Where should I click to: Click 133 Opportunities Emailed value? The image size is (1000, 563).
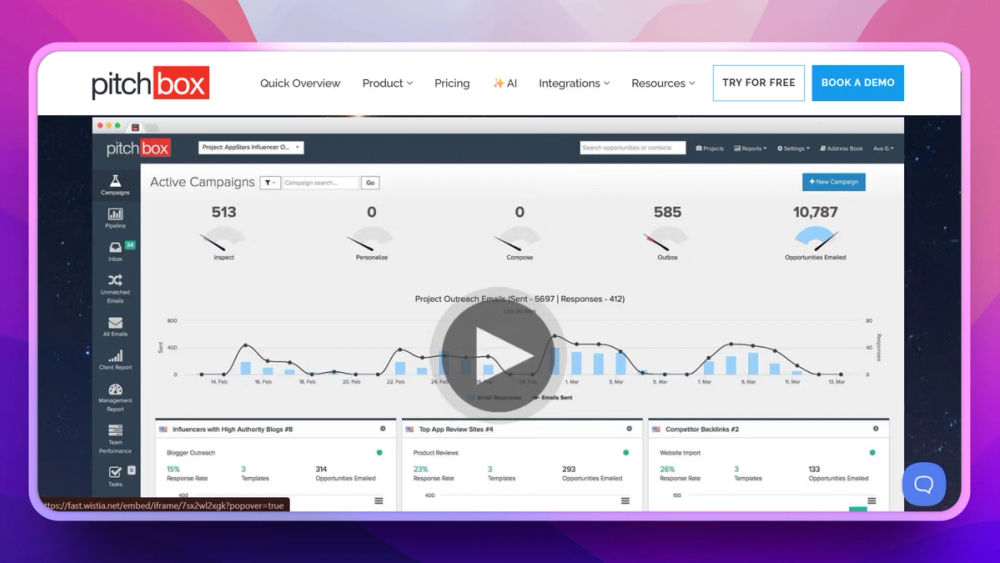814,469
